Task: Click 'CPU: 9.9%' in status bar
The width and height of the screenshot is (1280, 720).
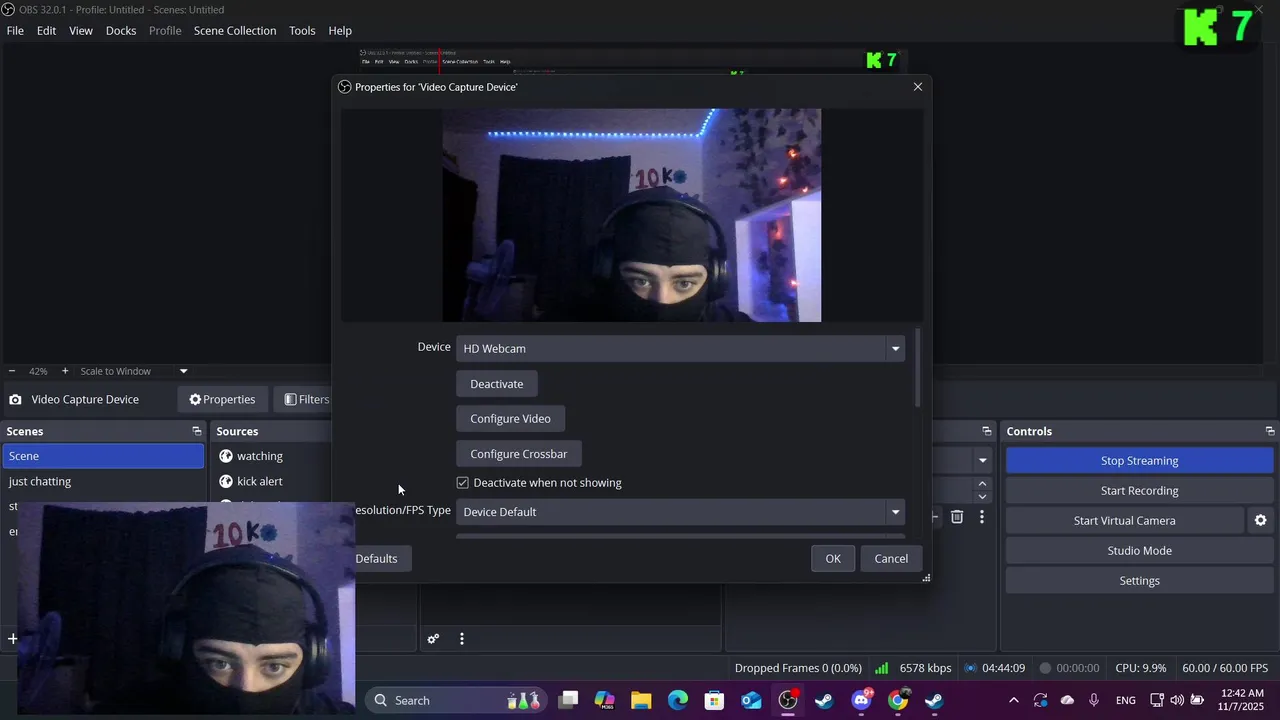Action: (1141, 668)
